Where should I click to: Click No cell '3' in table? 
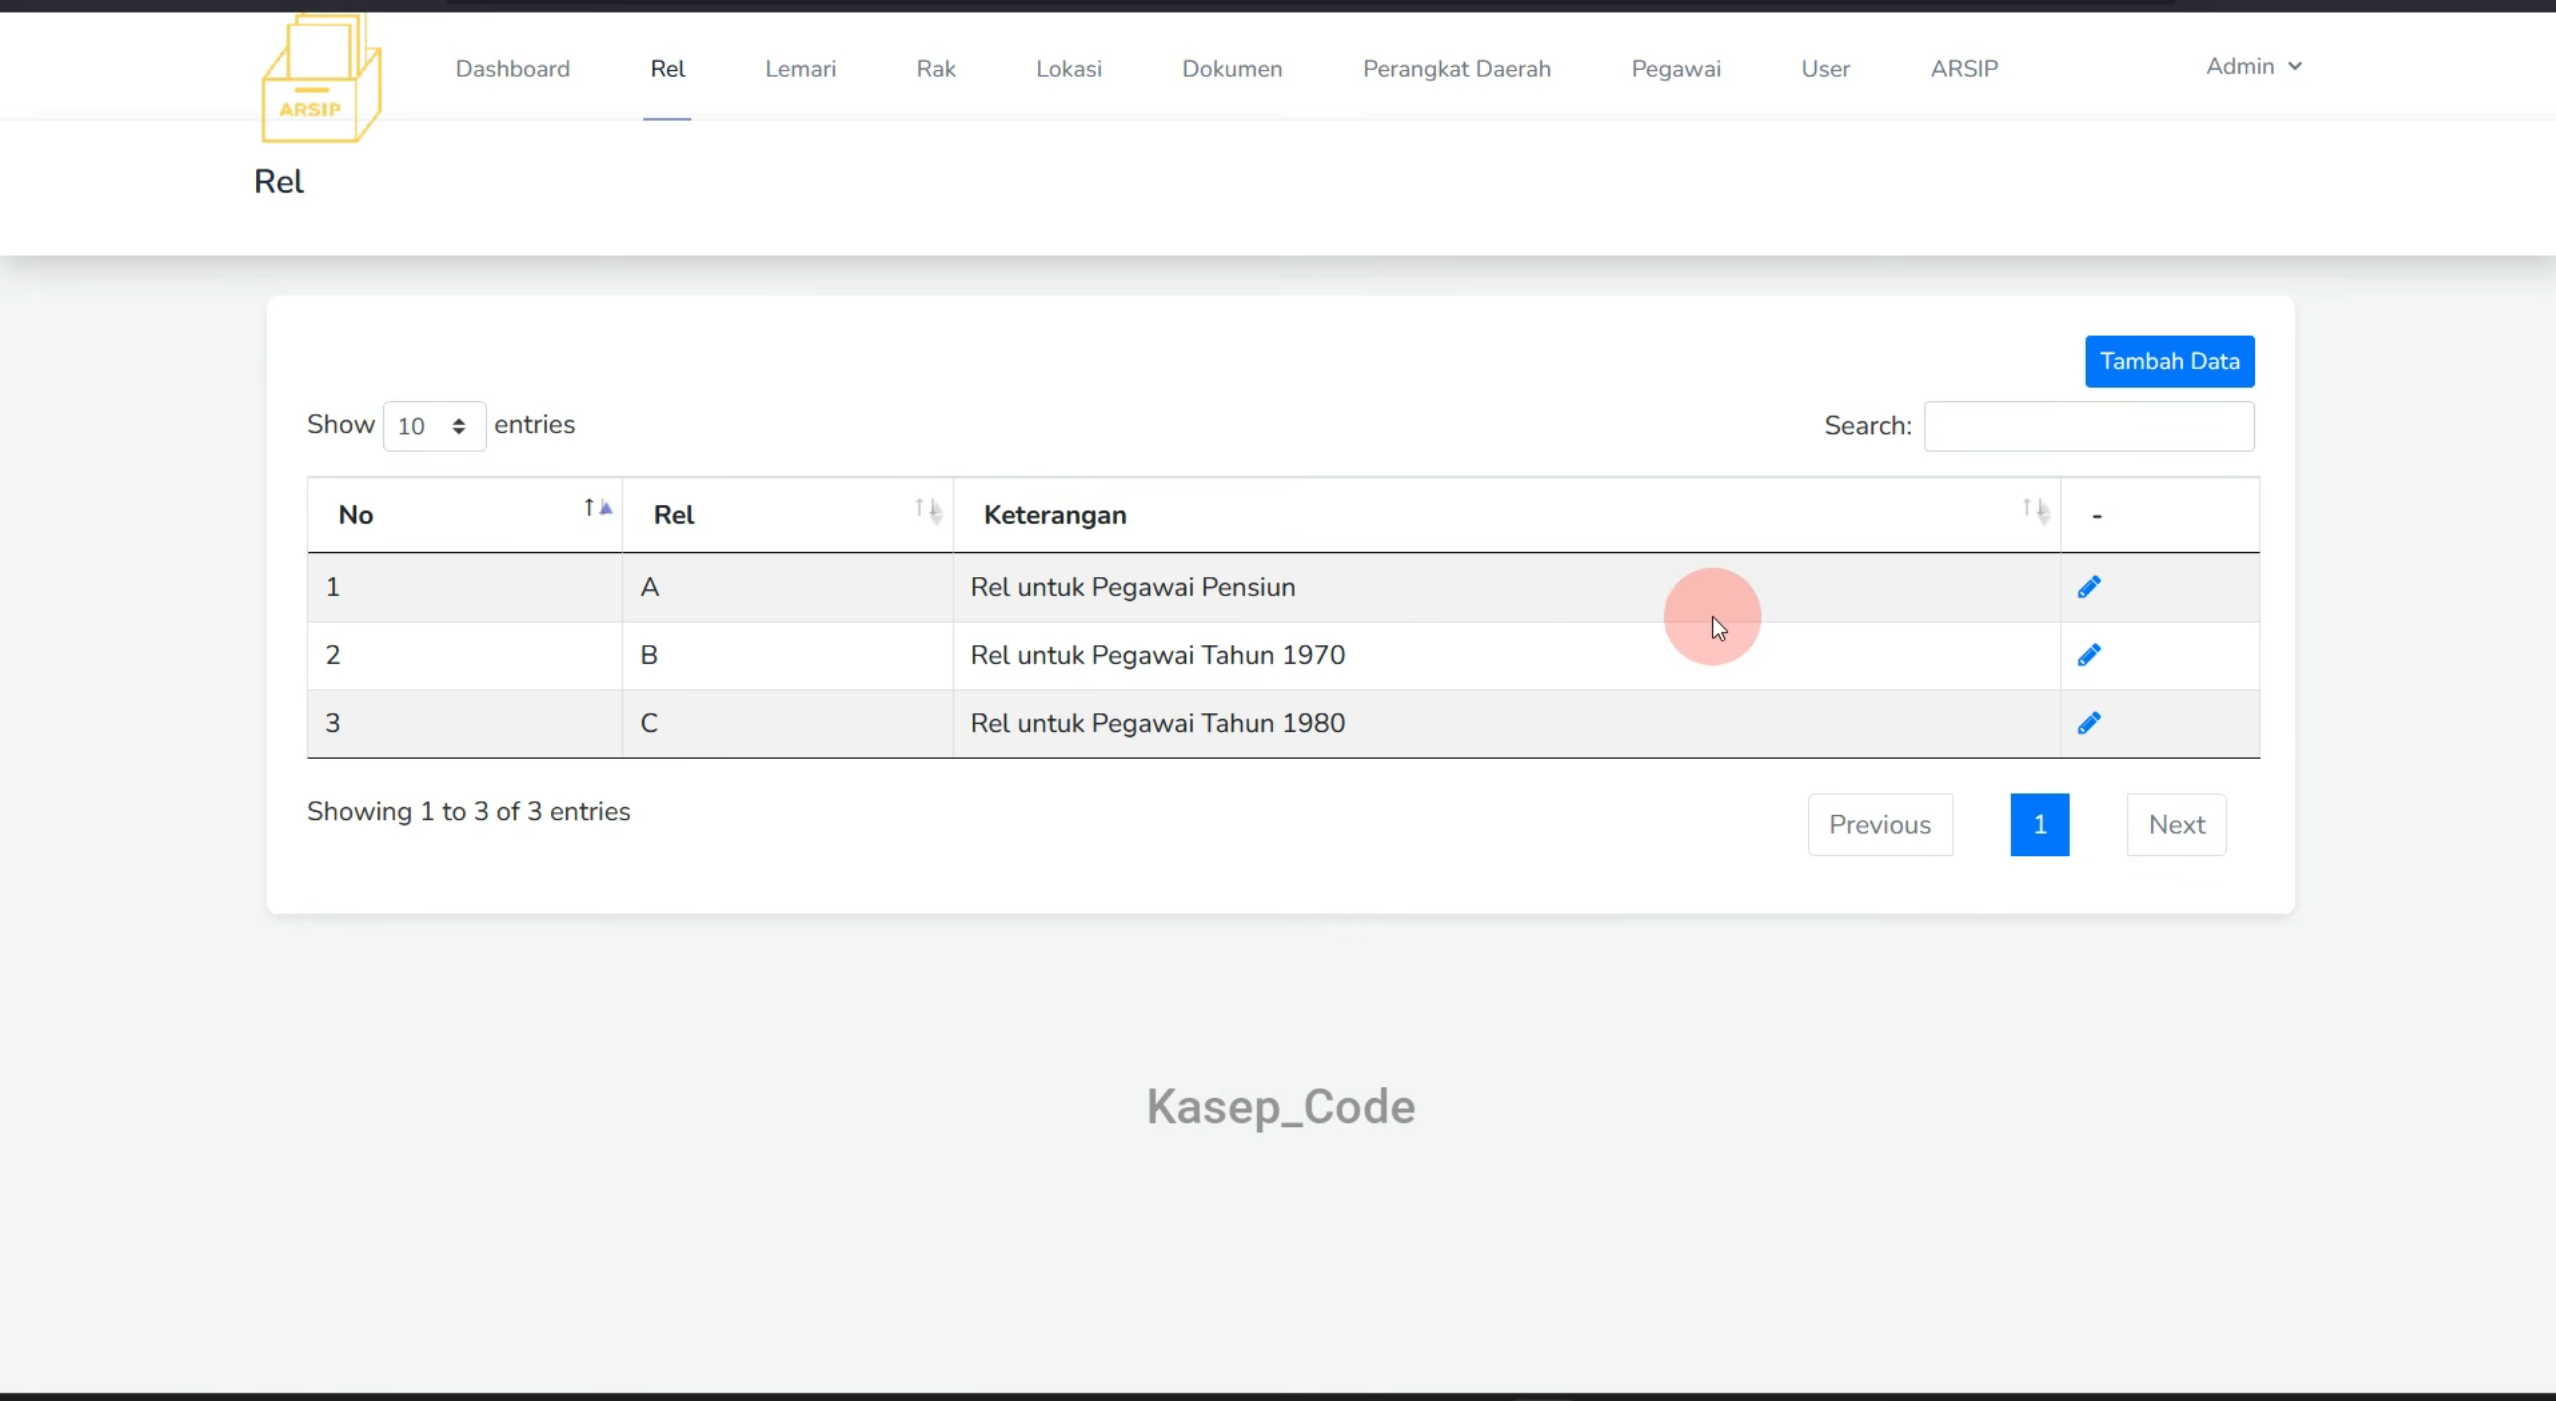pyautogui.click(x=465, y=723)
